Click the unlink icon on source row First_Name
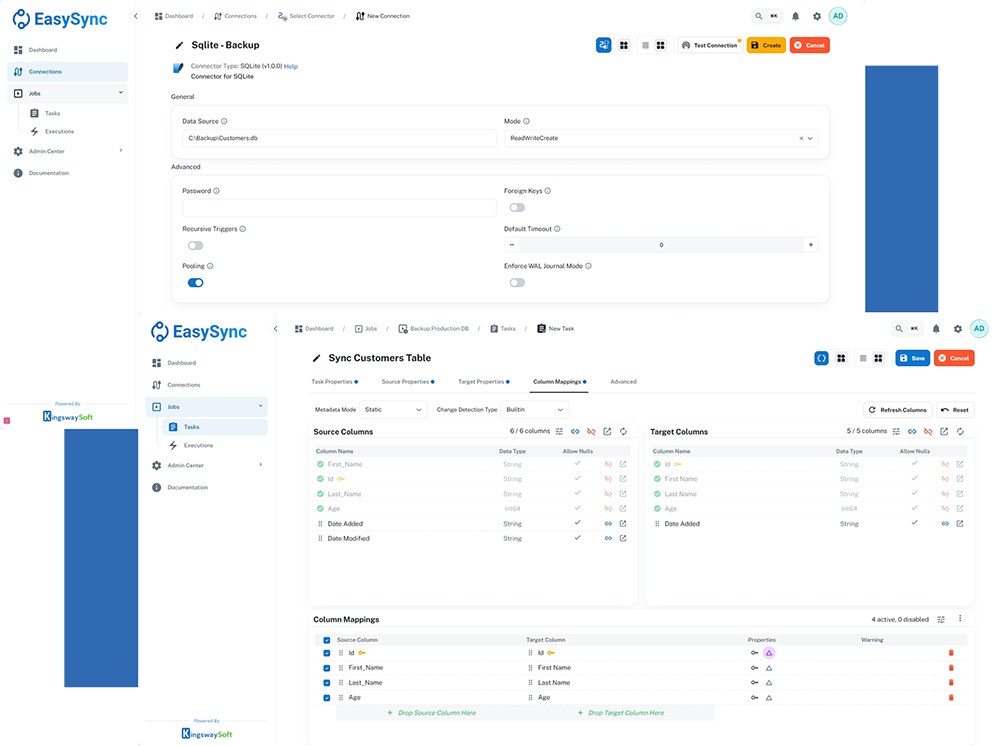 point(608,464)
